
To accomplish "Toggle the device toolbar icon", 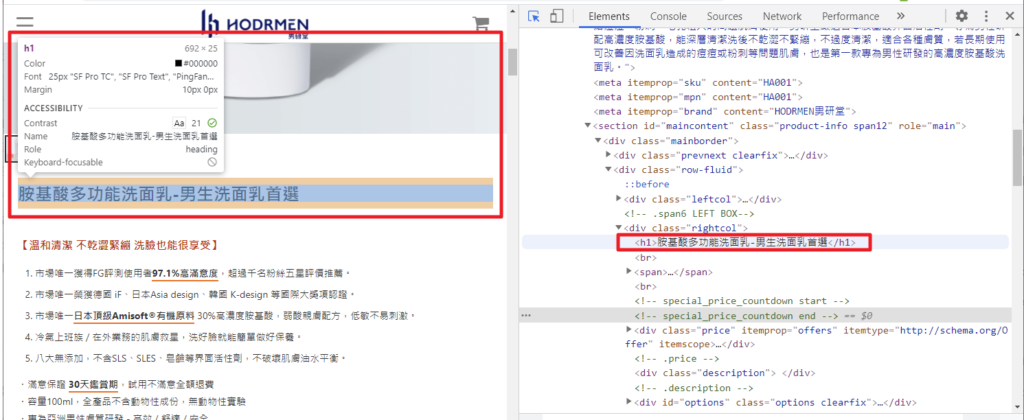I will click(x=556, y=16).
